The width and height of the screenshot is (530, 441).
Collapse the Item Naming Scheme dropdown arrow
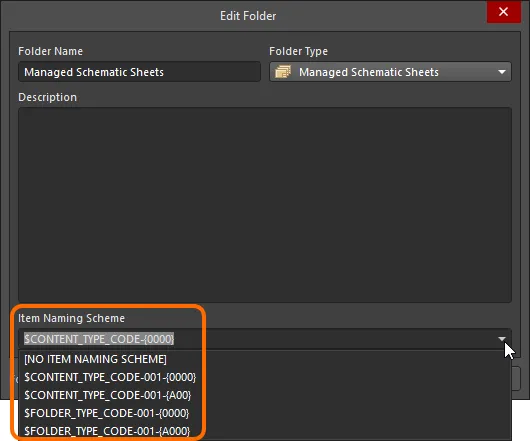click(x=502, y=339)
